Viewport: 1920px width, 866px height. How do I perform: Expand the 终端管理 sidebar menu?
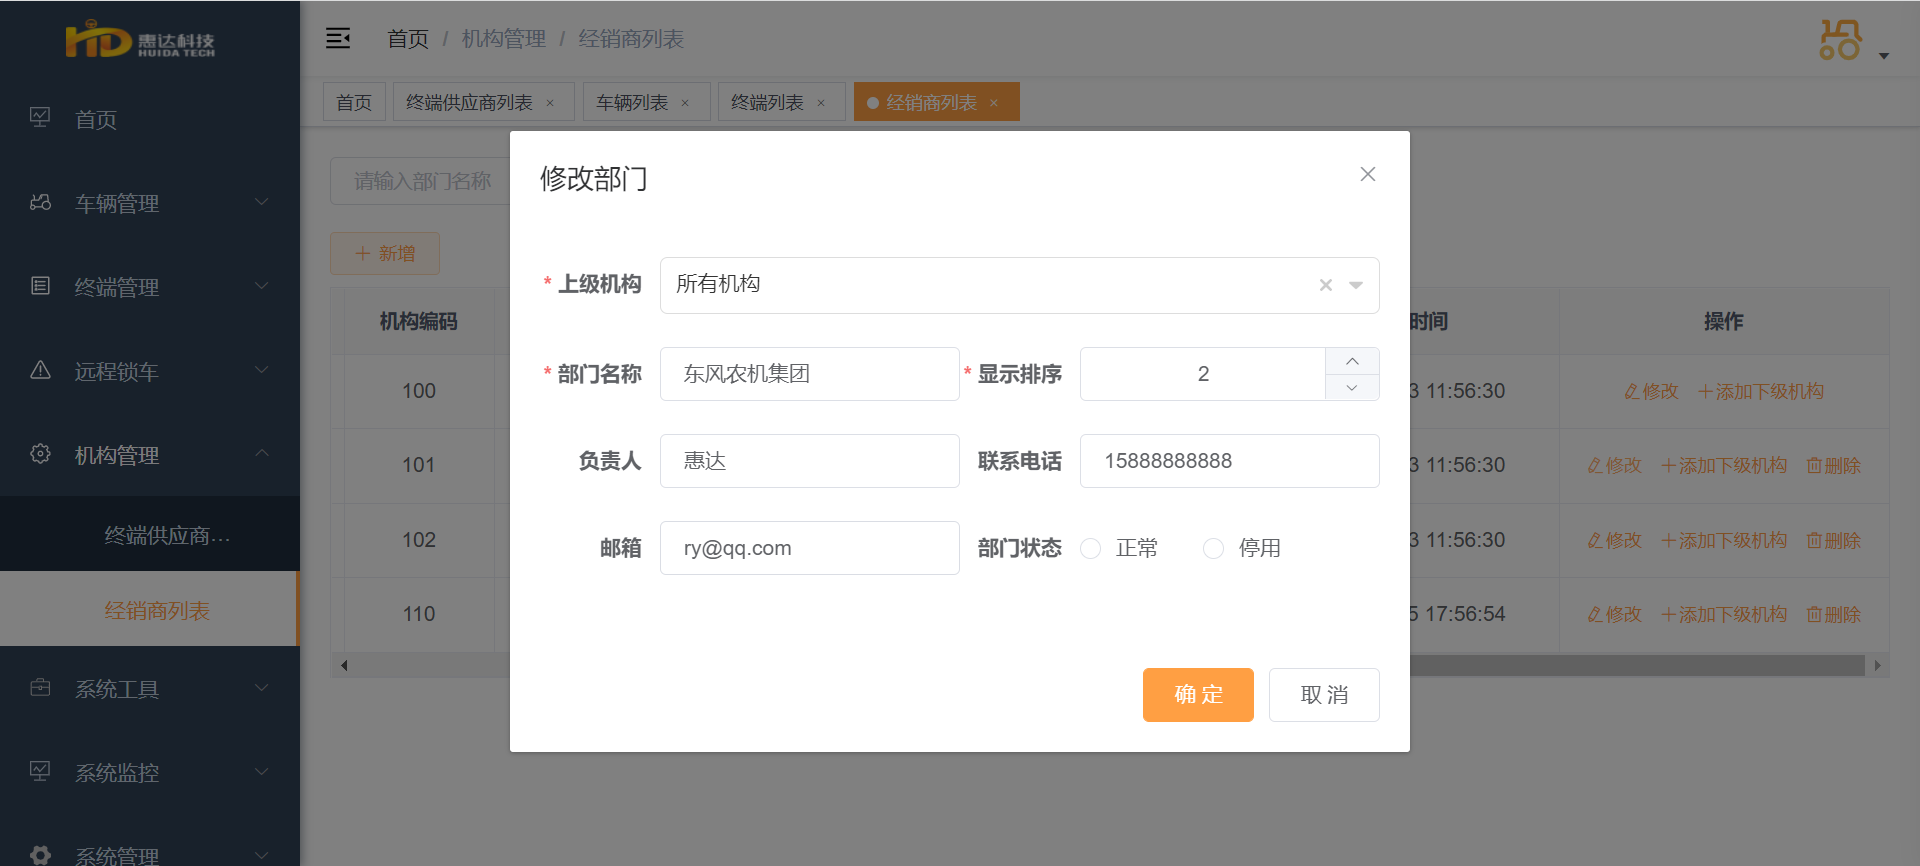click(x=150, y=287)
